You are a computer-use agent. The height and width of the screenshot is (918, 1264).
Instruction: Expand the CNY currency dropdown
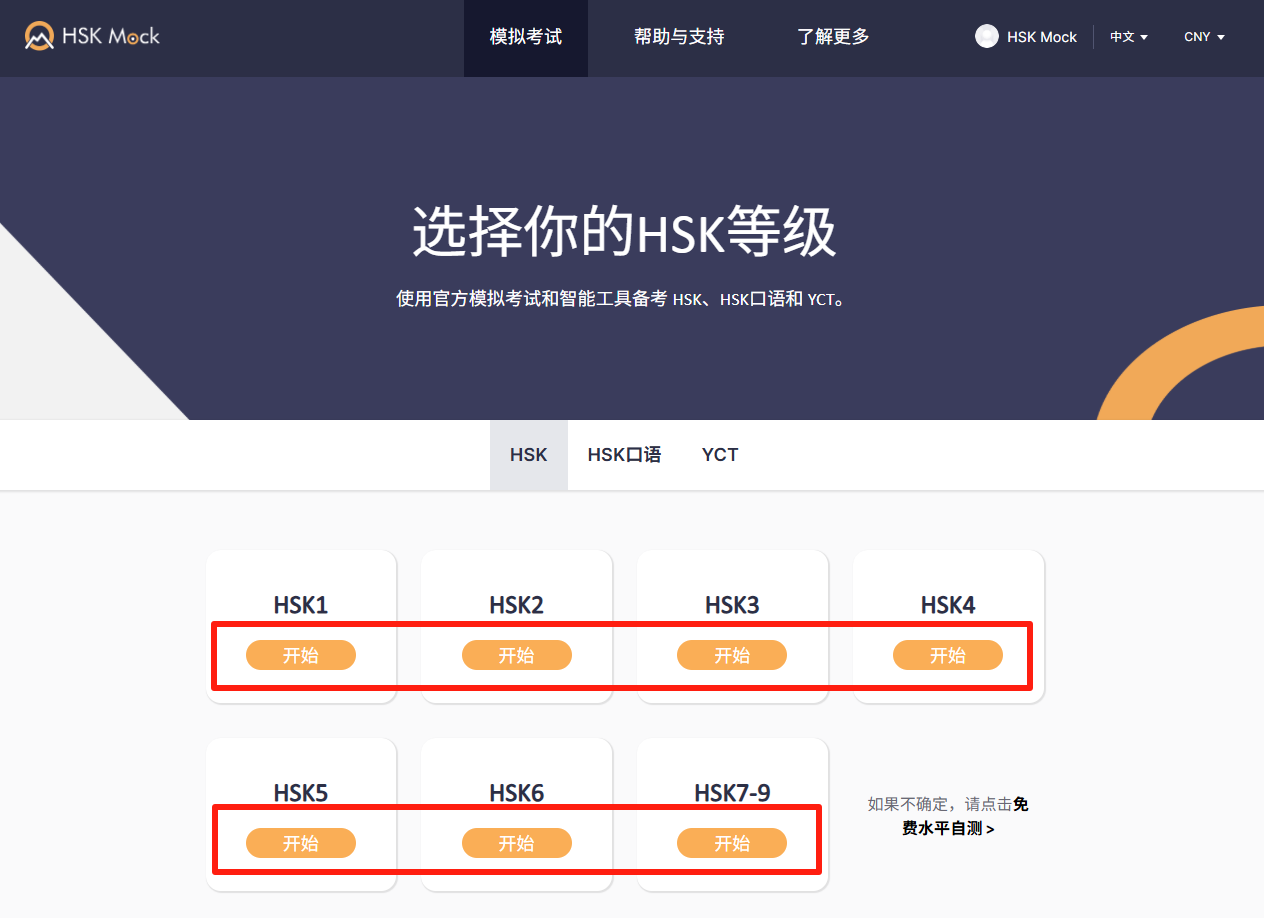(x=1204, y=37)
